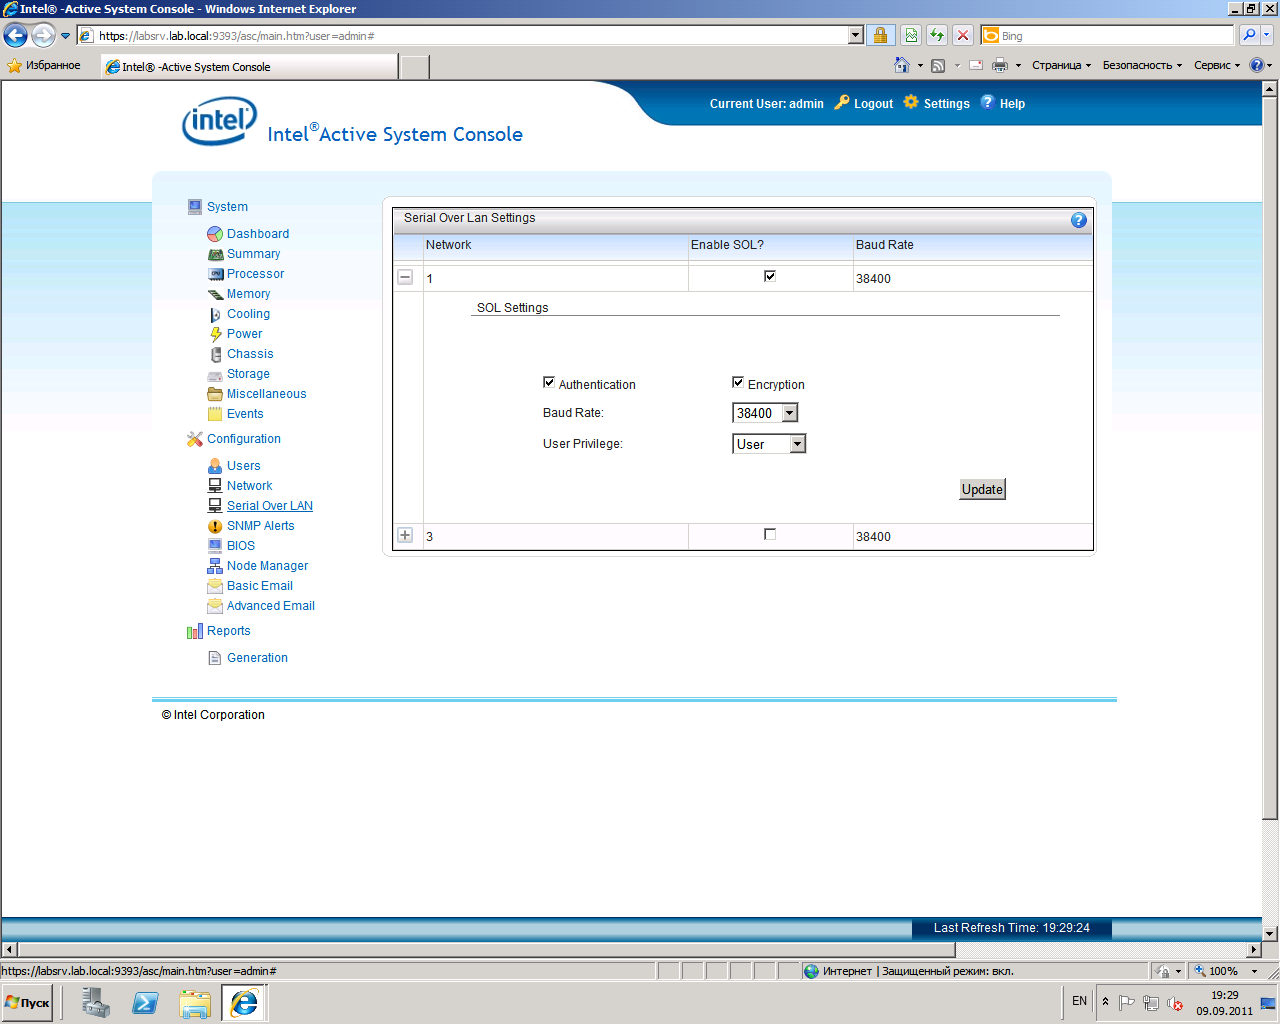Toggle the Encryption checkbox
1280x1024 pixels.
click(738, 382)
